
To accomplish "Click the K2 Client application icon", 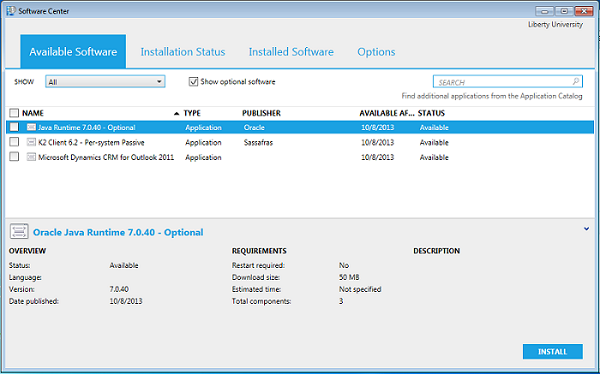I will [x=31, y=142].
